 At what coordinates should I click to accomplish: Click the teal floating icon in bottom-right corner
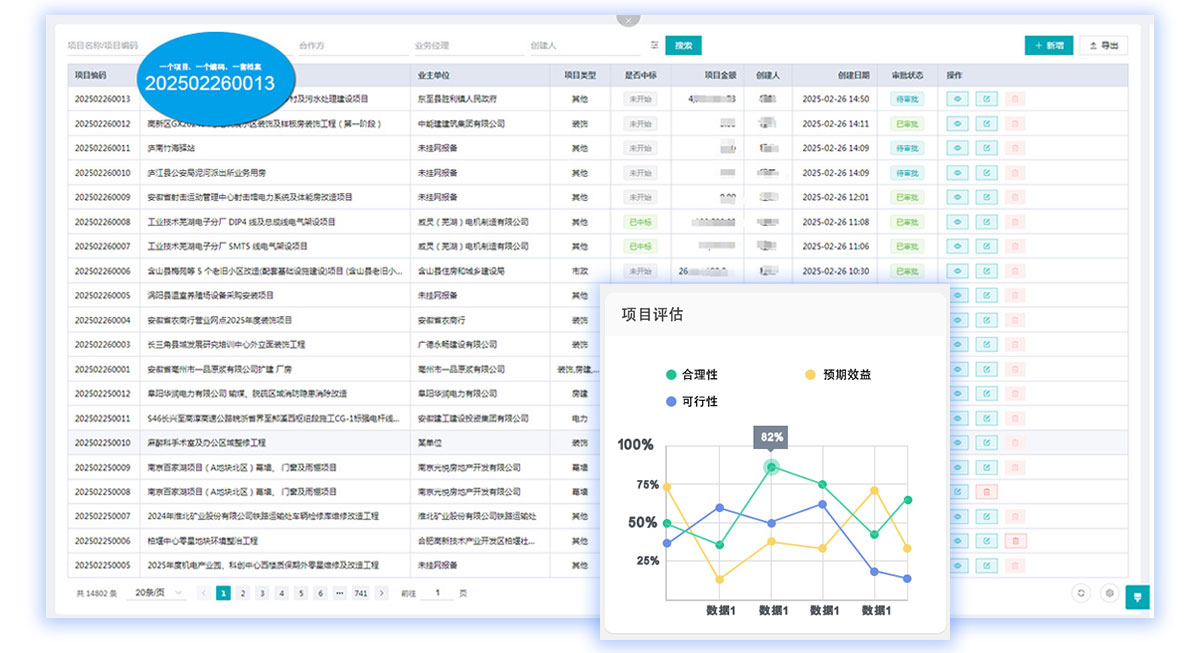pos(1137,596)
